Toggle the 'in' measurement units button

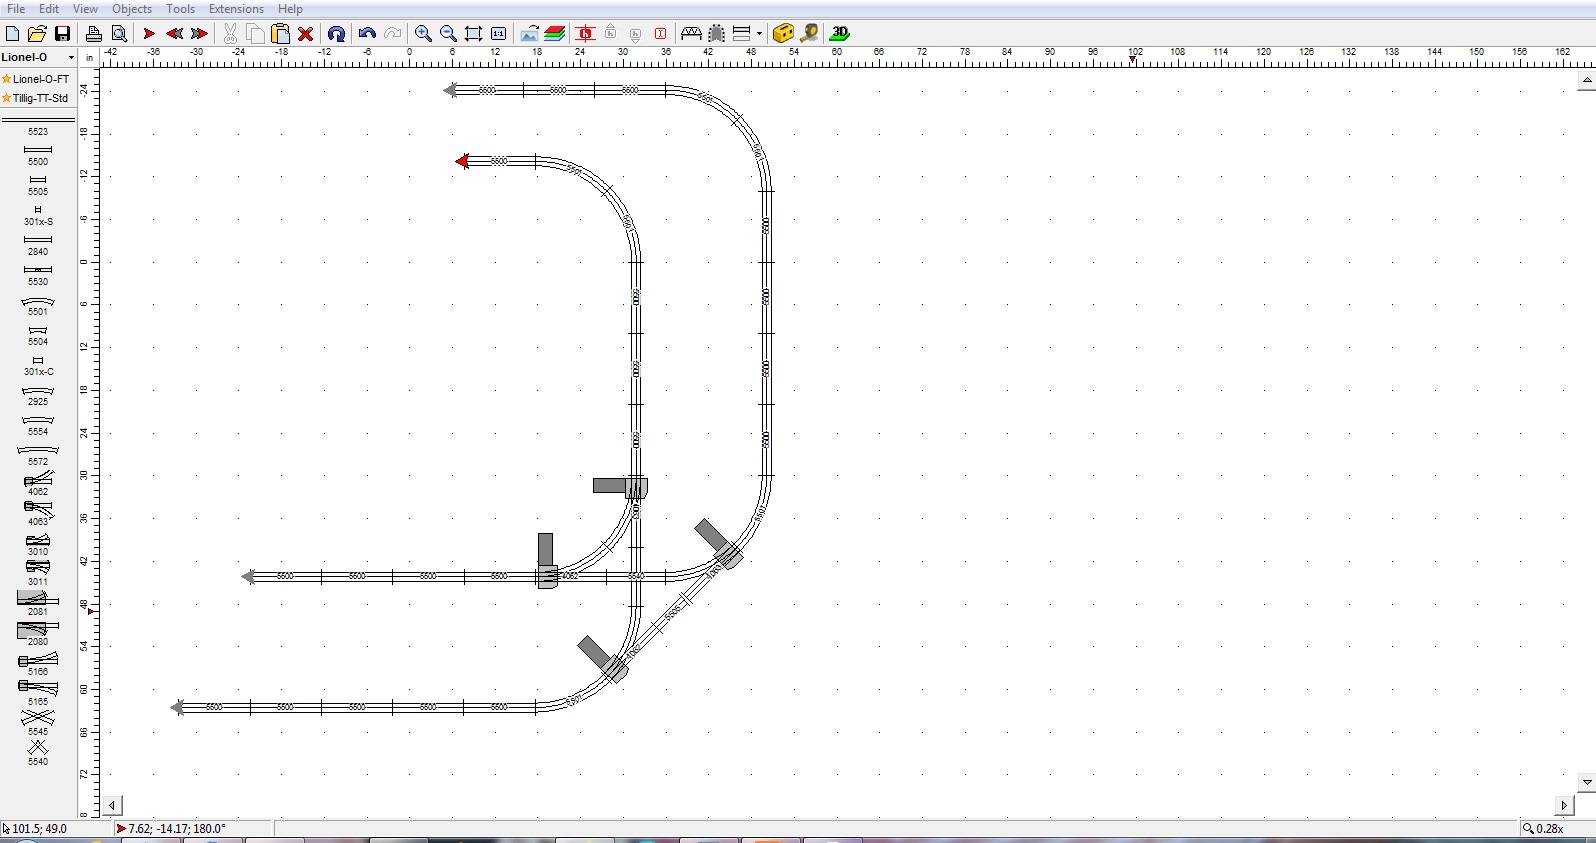point(90,58)
